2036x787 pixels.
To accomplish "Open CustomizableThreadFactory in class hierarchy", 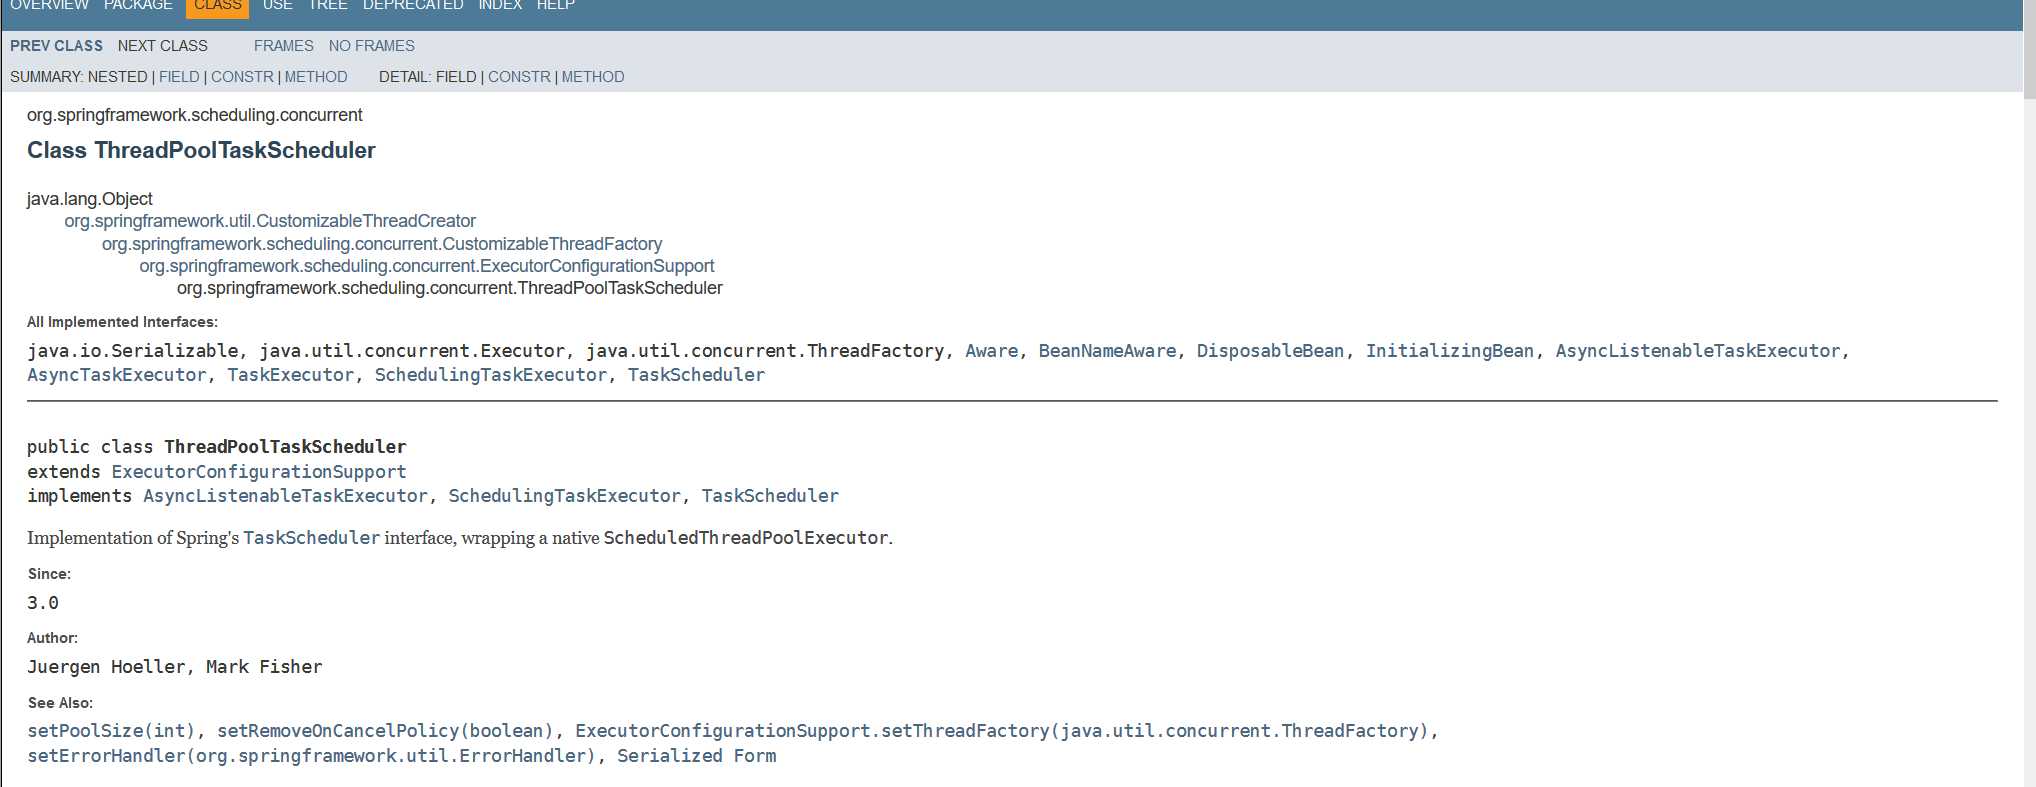I will click(x=382, y=244).
